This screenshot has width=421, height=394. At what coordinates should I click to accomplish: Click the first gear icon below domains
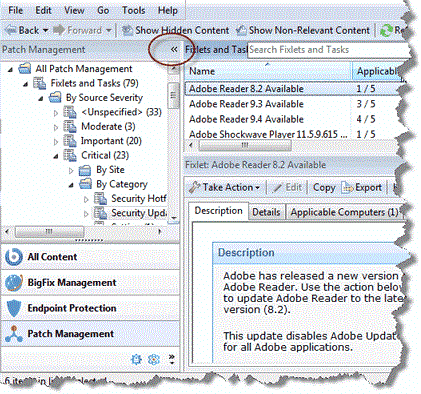(x=136, y=359)
